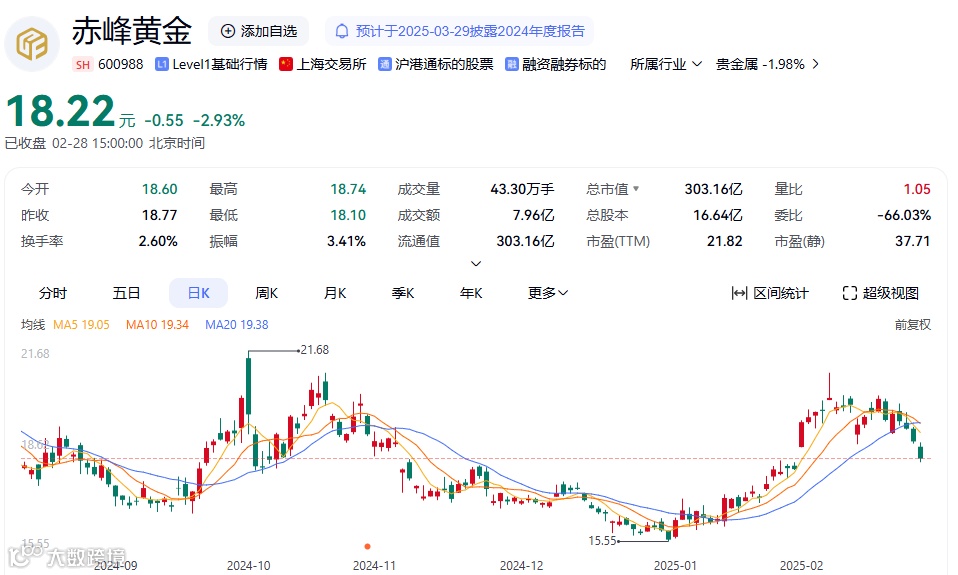
Task: Click the 成交量 value 43.30万手
Action: point(522,189)
